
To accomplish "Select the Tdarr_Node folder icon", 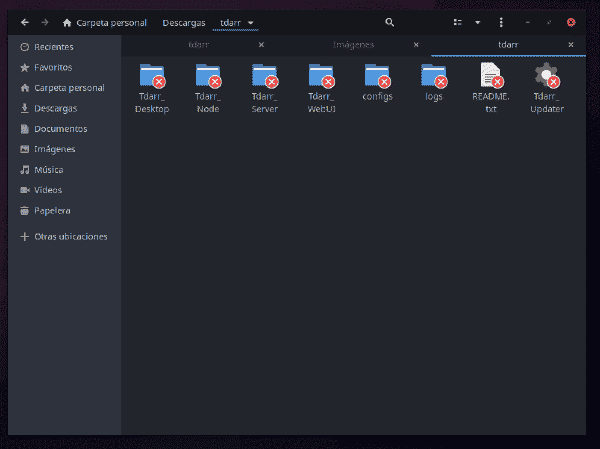I will [x=208, y=75].
